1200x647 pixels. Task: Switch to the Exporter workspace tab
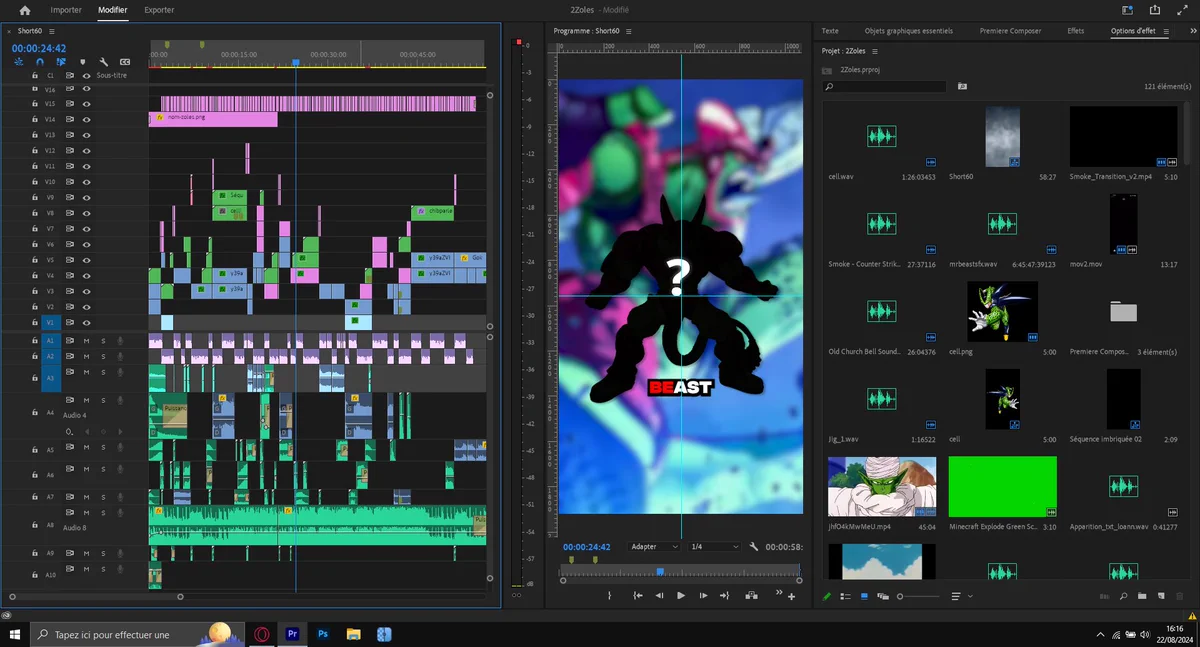point(159,10)
